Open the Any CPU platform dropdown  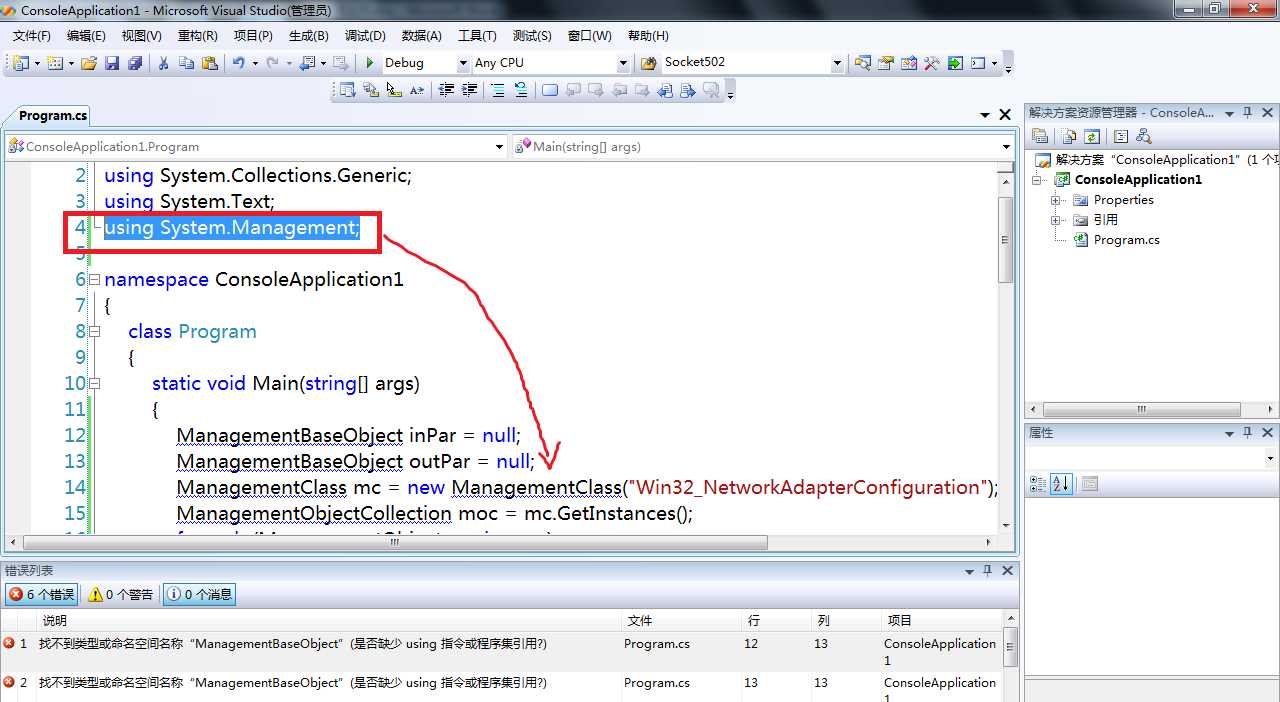tap(623, 62)
